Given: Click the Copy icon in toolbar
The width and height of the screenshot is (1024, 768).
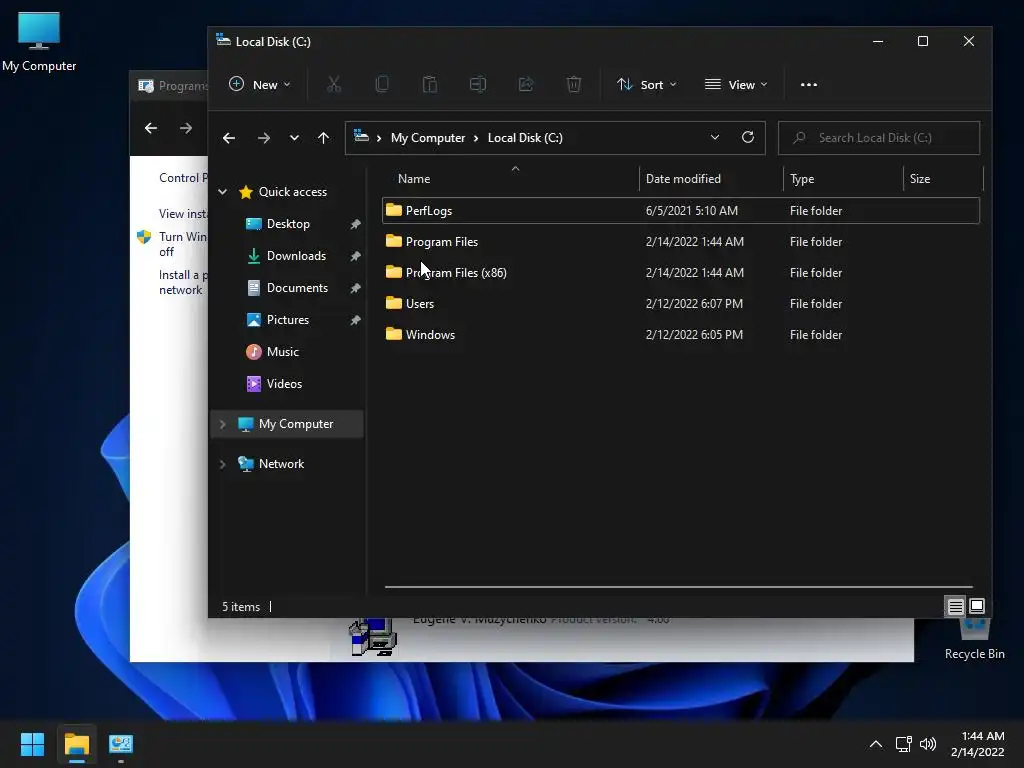Looking at the screenshot, I should (x=382, y=84).
